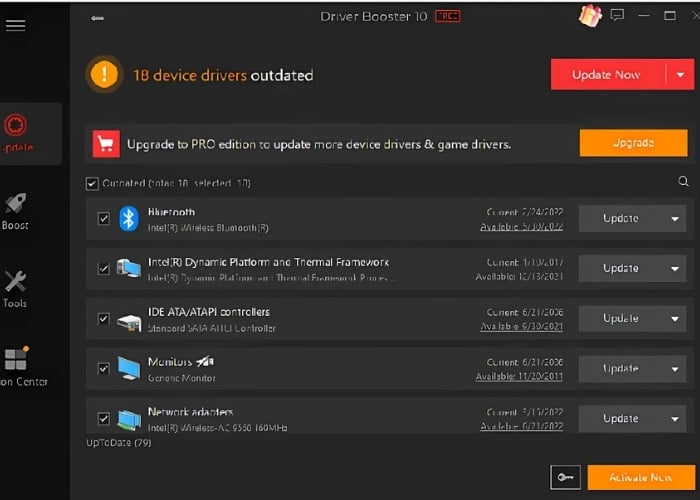Expand the UpToDate (79) section
This screenshot has width=700, height=500.
point(119,442)
